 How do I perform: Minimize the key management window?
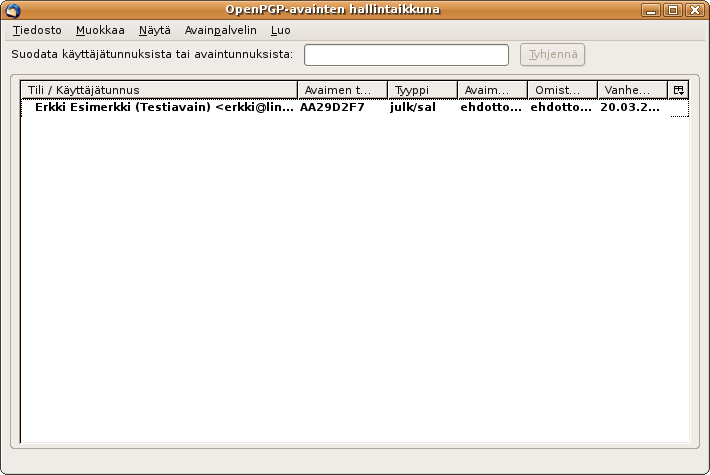(x=653, y=10)
